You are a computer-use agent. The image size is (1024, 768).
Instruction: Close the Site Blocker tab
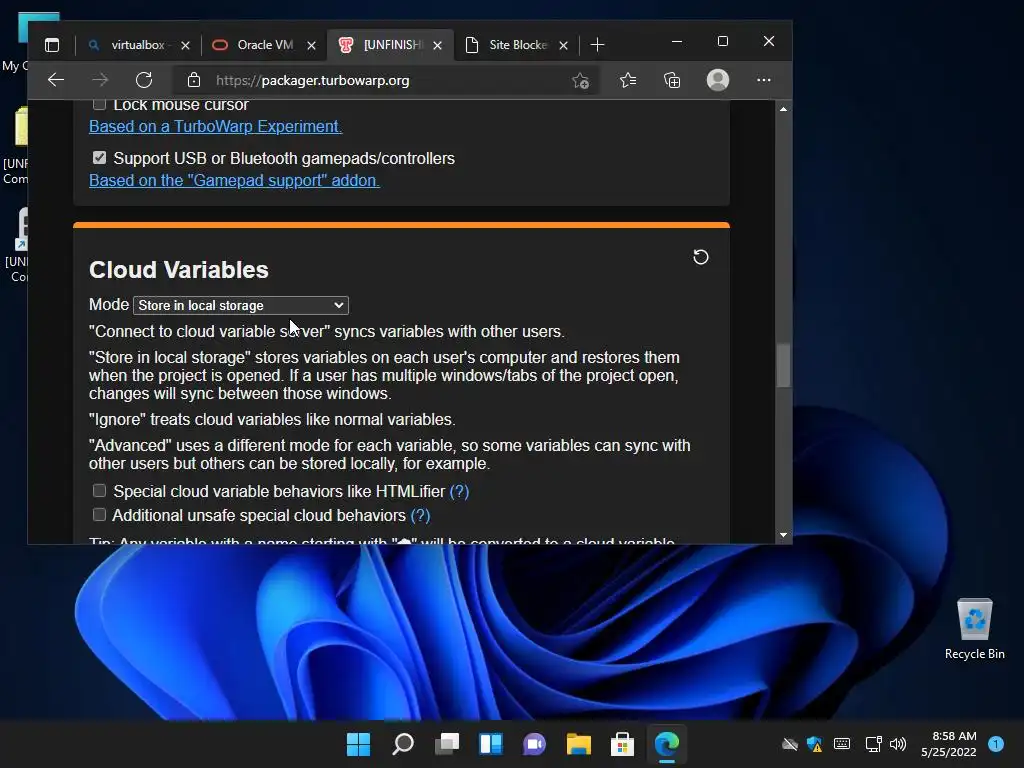tap(564, 45)
